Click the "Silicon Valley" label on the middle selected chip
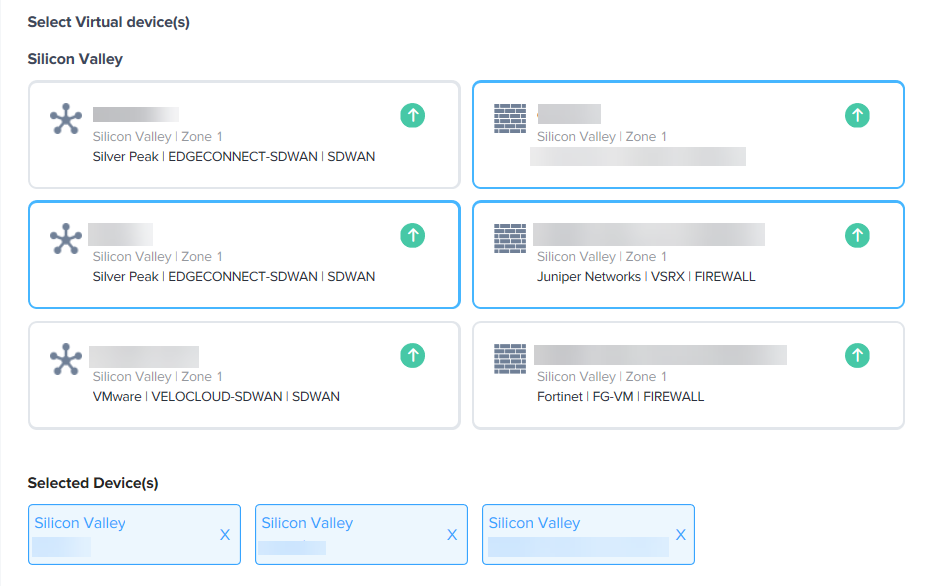Image resolution: width=926 pixels, height=586 pixels. 307,523
